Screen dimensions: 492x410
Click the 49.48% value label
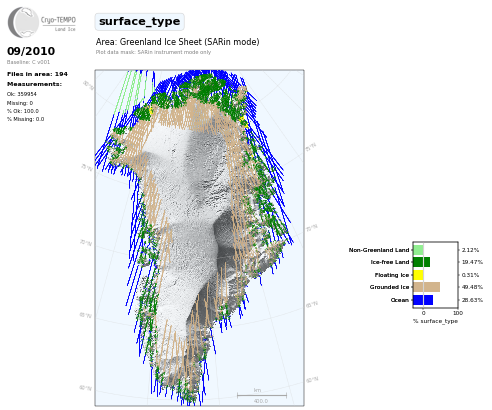point(472,287)
